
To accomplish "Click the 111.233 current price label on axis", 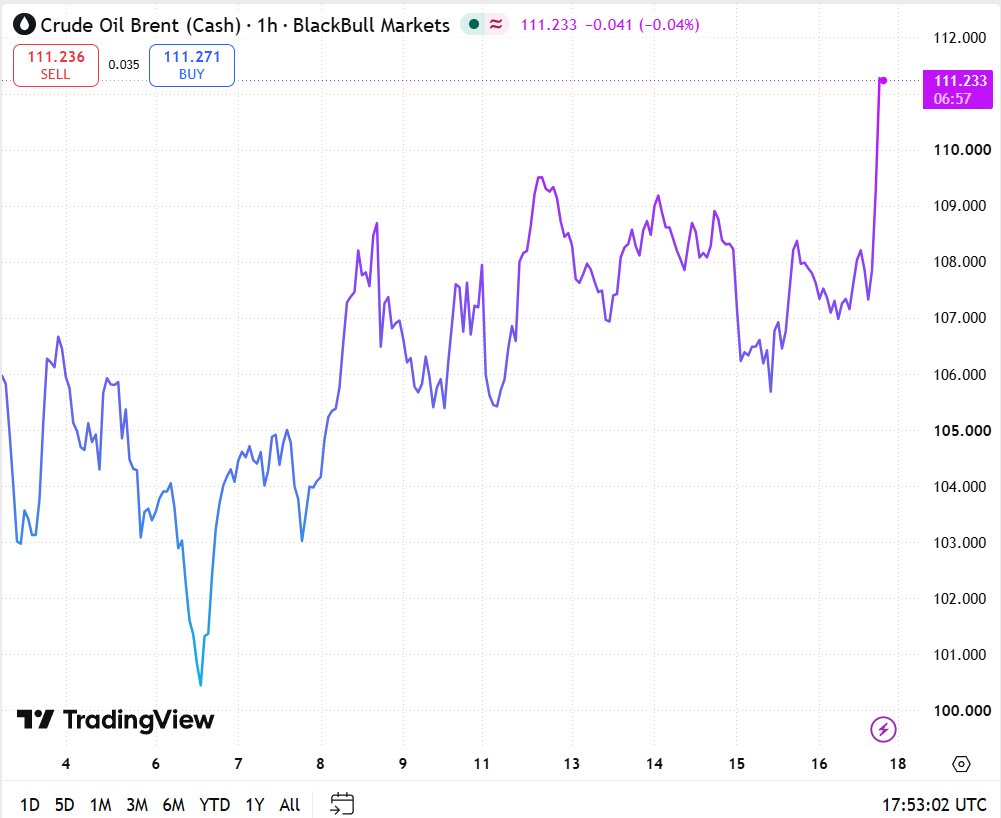I will [958, 89].
